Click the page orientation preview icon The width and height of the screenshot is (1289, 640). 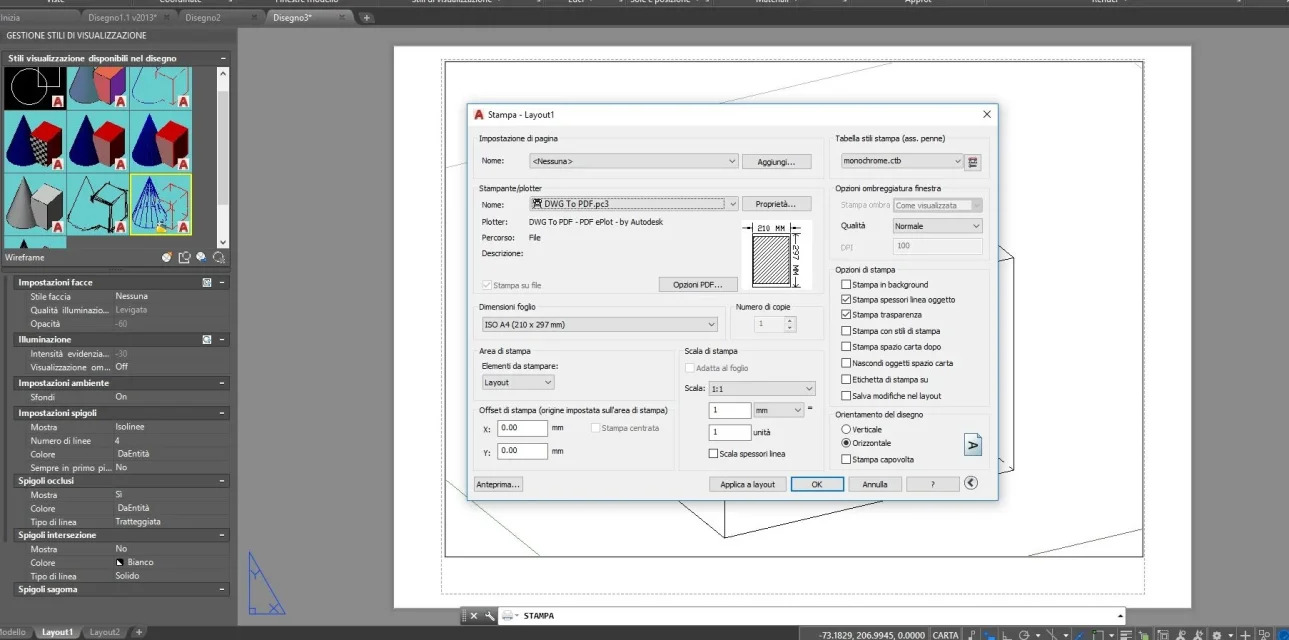click(972, 444)
